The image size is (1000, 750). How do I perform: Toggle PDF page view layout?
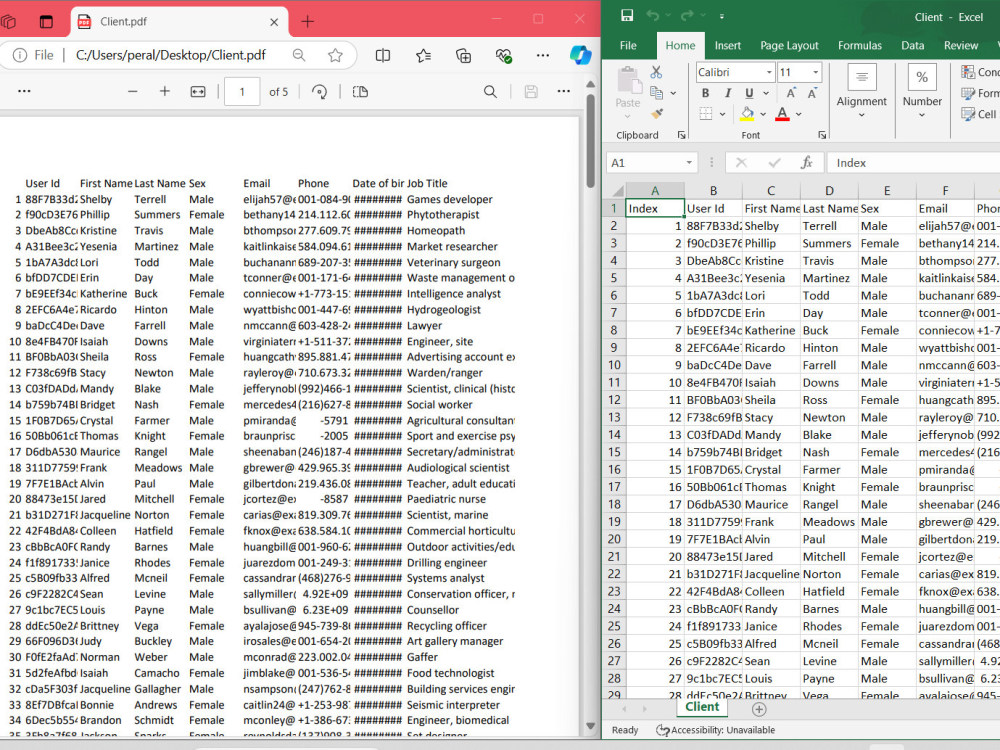[x=360, y=92]
